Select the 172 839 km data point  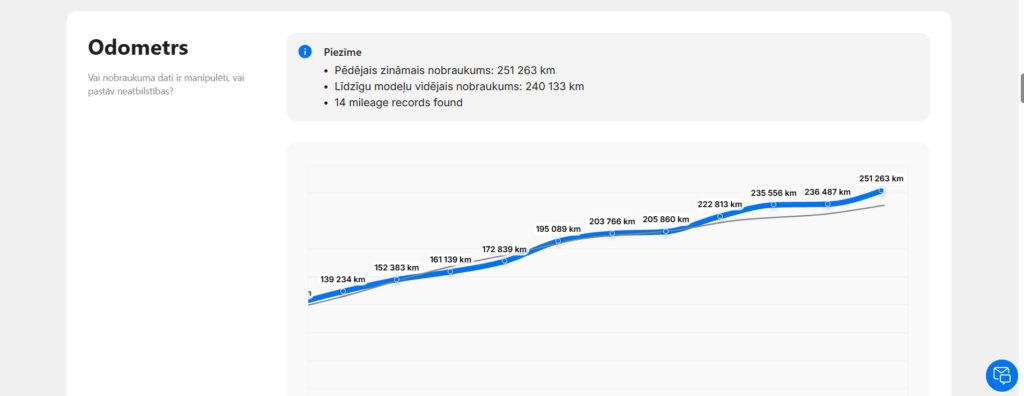click(504, 261)
